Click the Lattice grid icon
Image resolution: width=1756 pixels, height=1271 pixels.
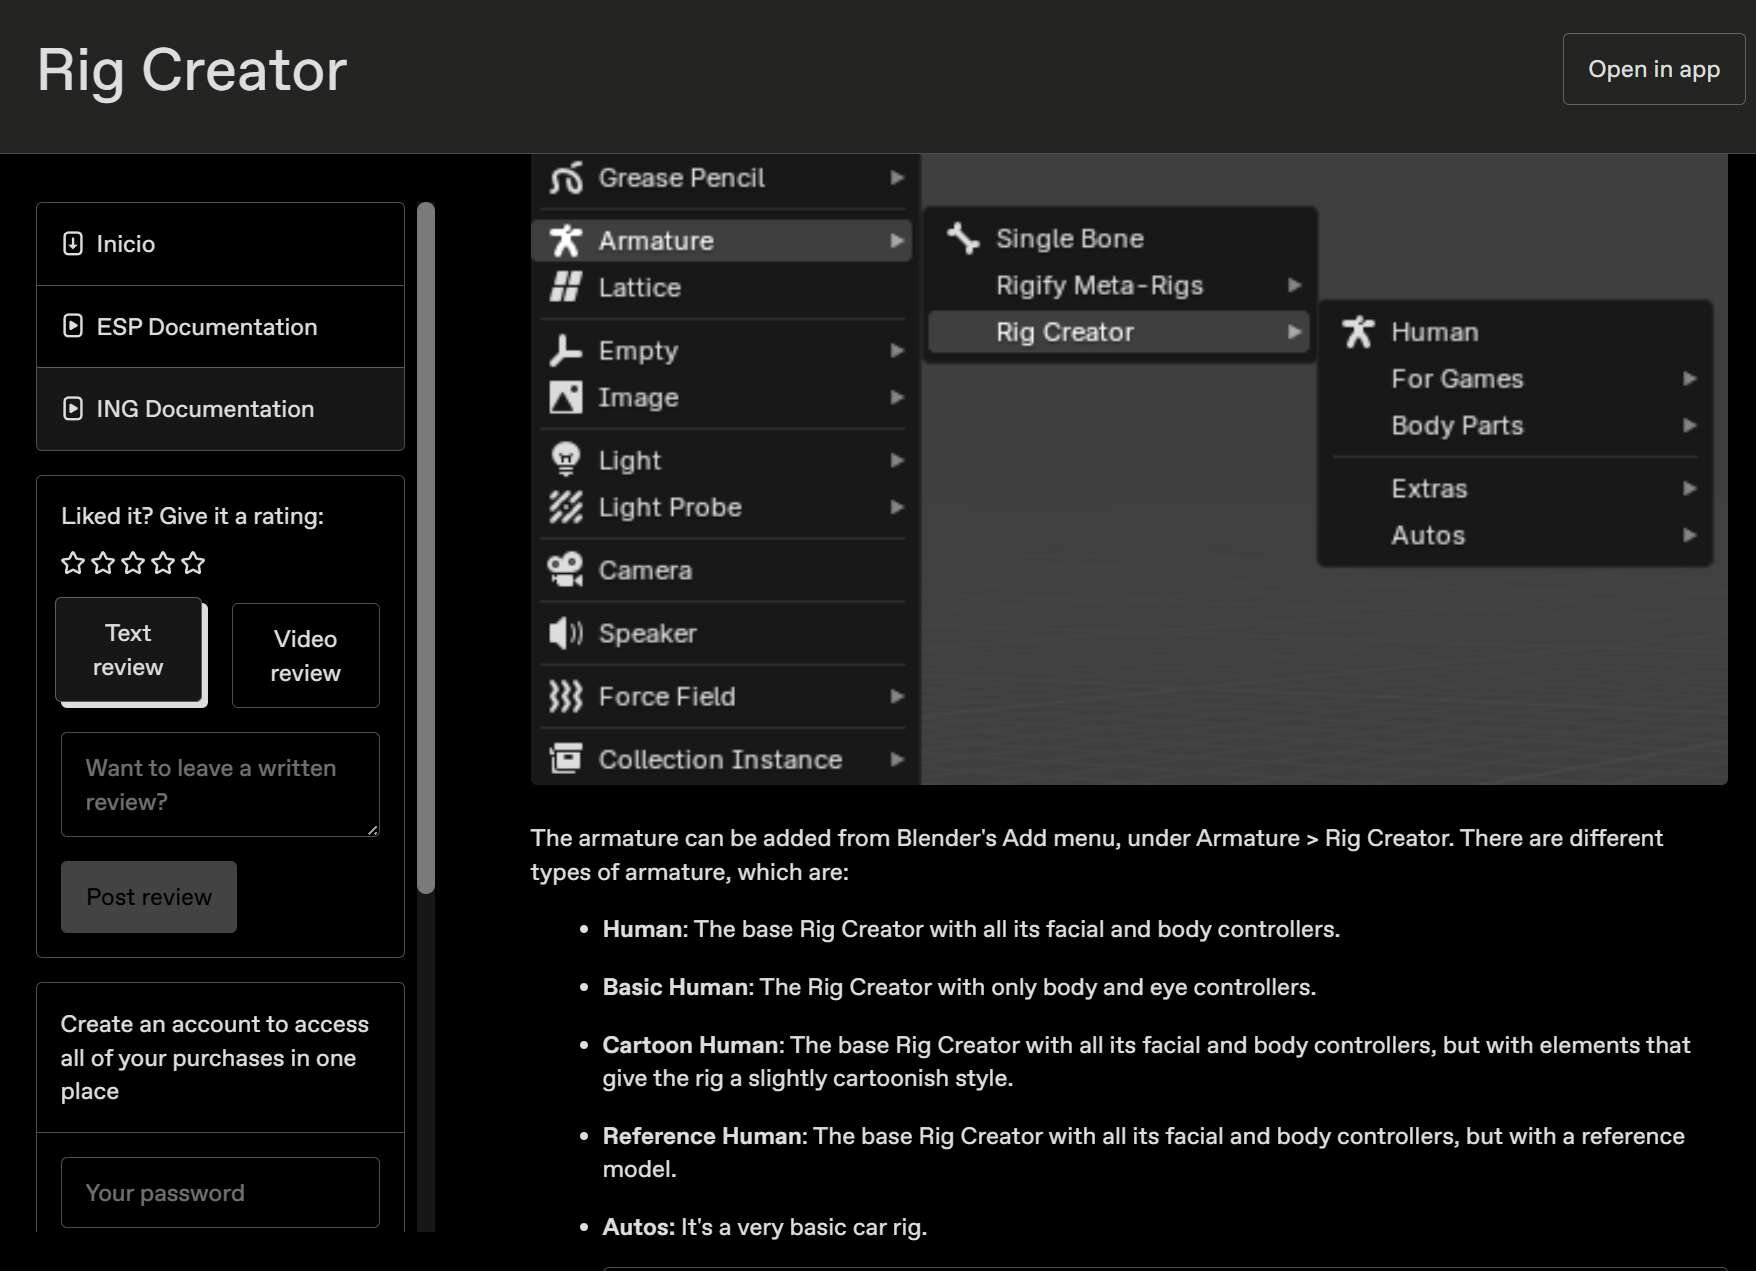point(566,287)
